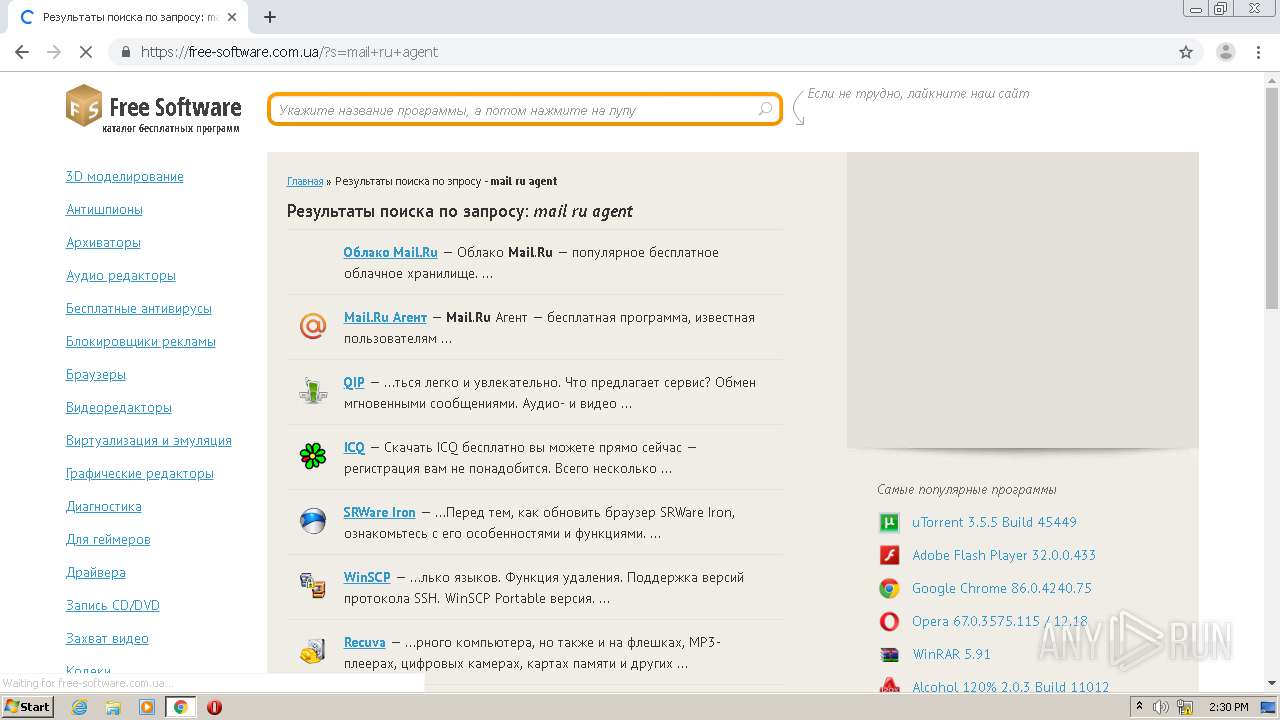Click the Mail.Ru Agent @ icon
Viewport: 1280px width, 720px height.
coord(313,326)
